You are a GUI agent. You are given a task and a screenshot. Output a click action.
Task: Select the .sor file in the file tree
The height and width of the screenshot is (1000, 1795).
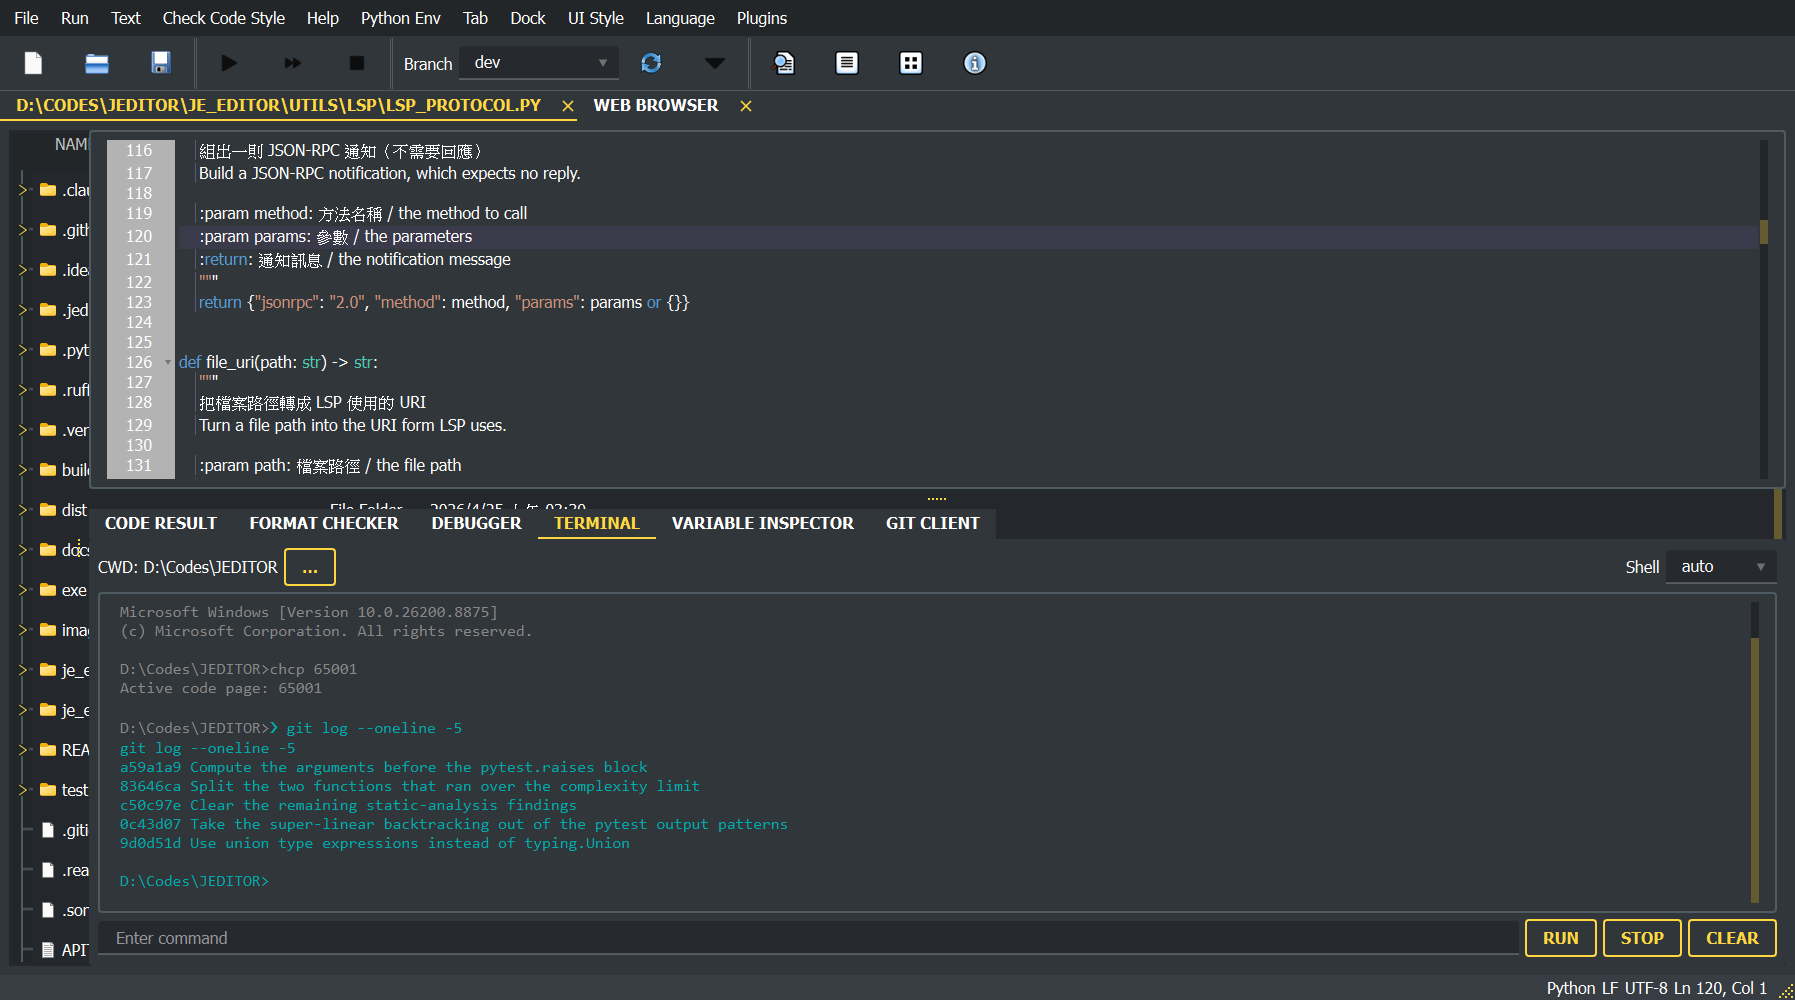[x=64, y=910]
